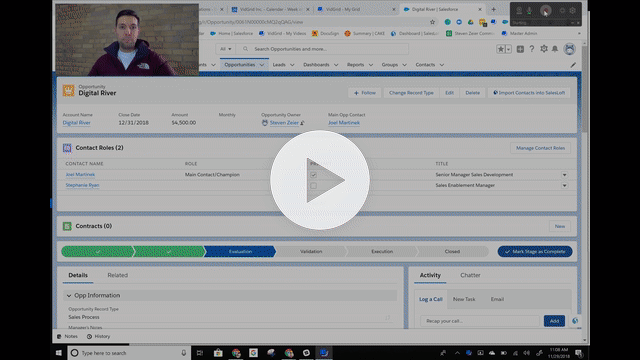640x360 pixels.
Task: Select the Email activity tab
Action: [497, 299]
